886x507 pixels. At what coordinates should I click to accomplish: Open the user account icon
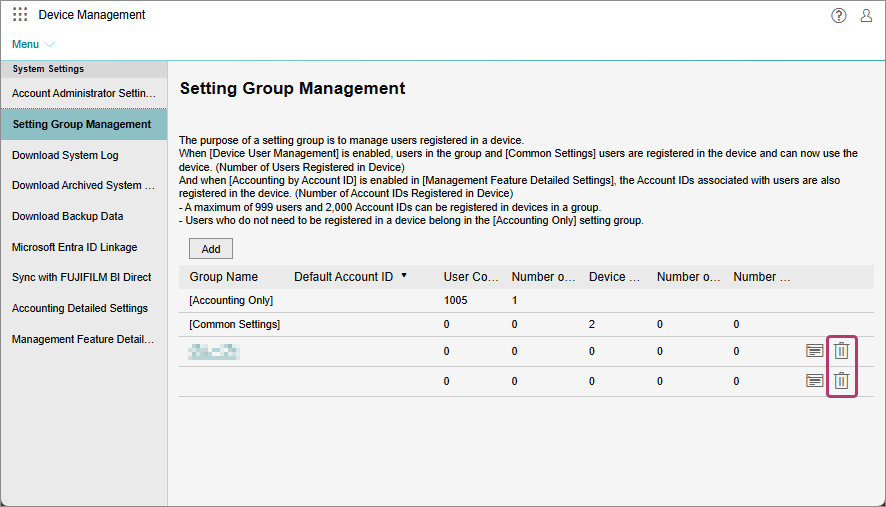pos(866,15)
